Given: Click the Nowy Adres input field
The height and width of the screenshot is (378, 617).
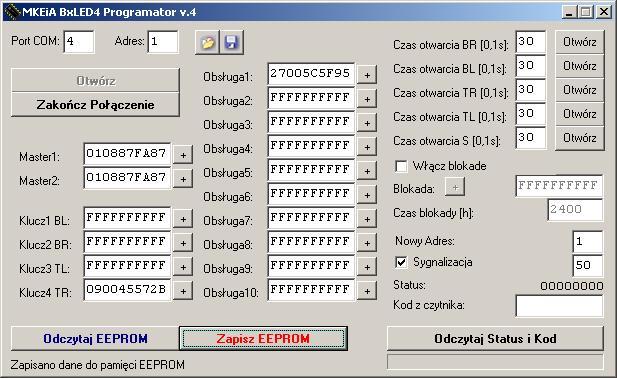Looking at the screenshot, I should click(588, 242).
